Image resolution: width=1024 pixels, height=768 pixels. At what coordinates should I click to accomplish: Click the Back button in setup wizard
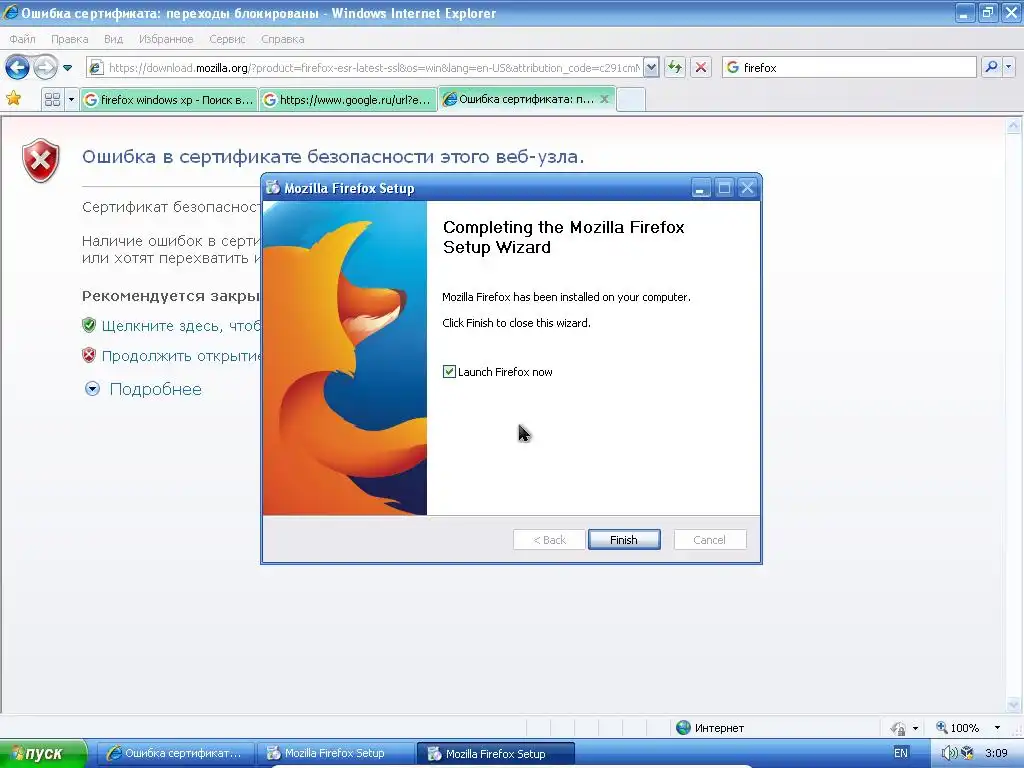549,539
